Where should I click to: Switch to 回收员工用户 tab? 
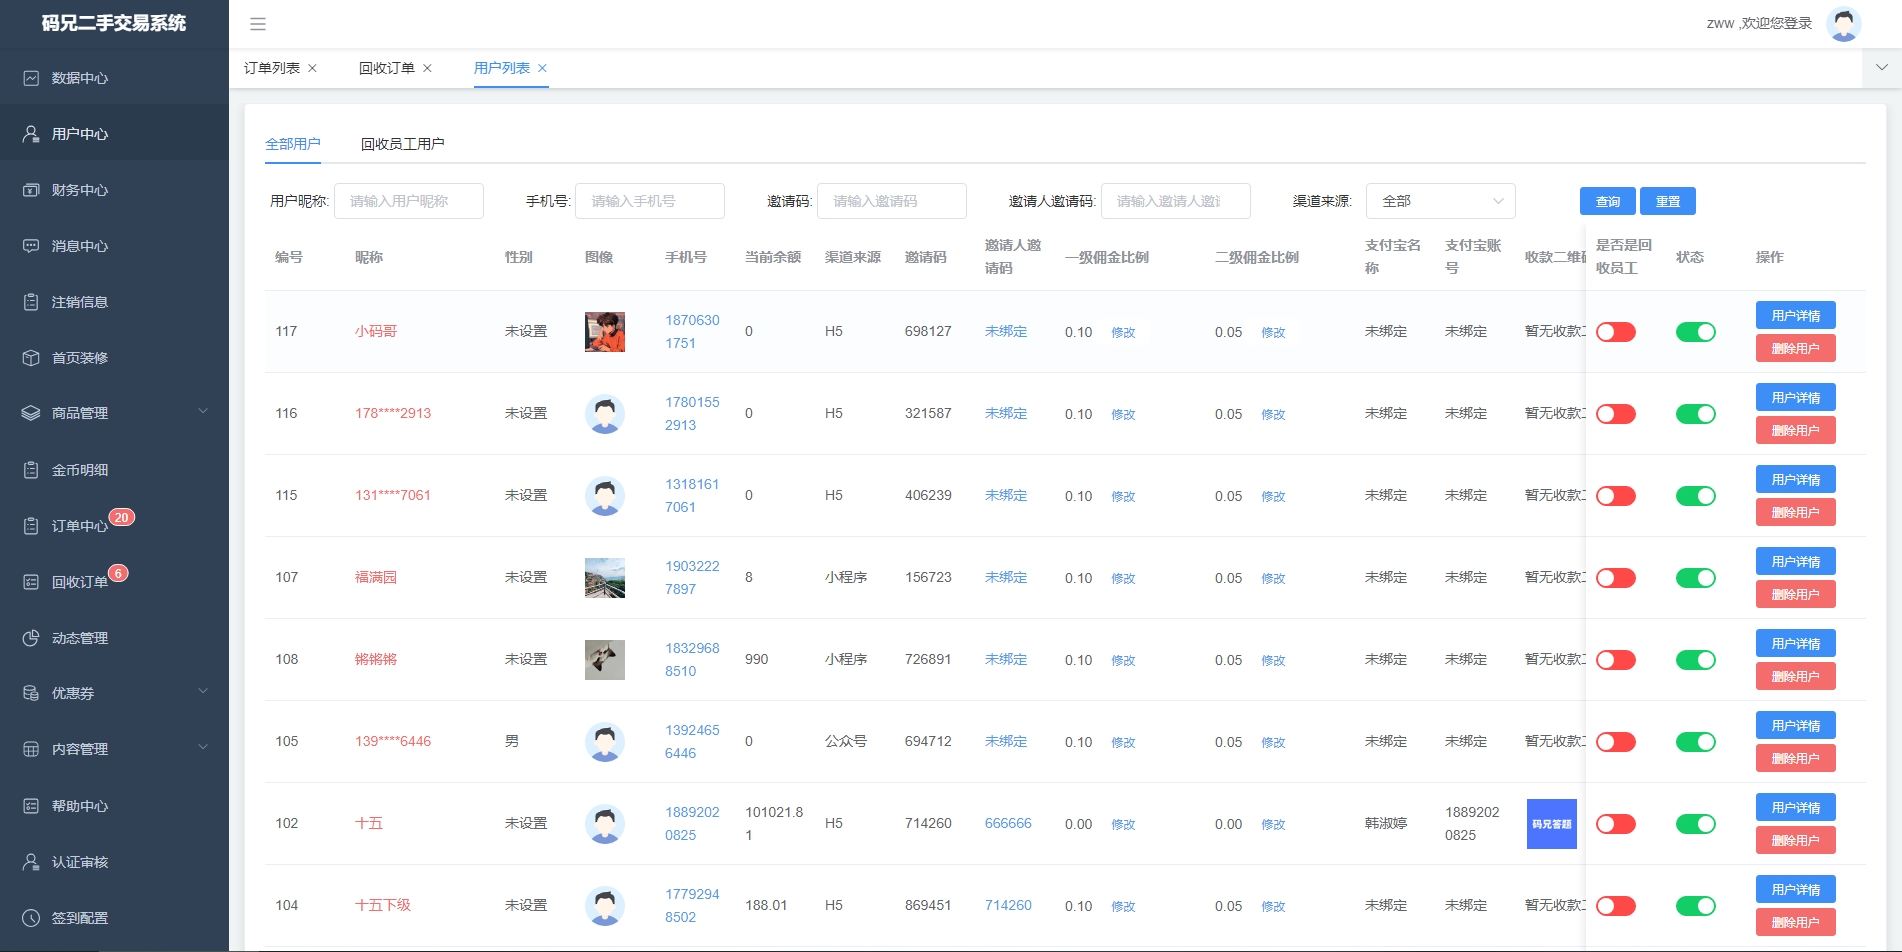pyautogui.click(x=403, y=144)
